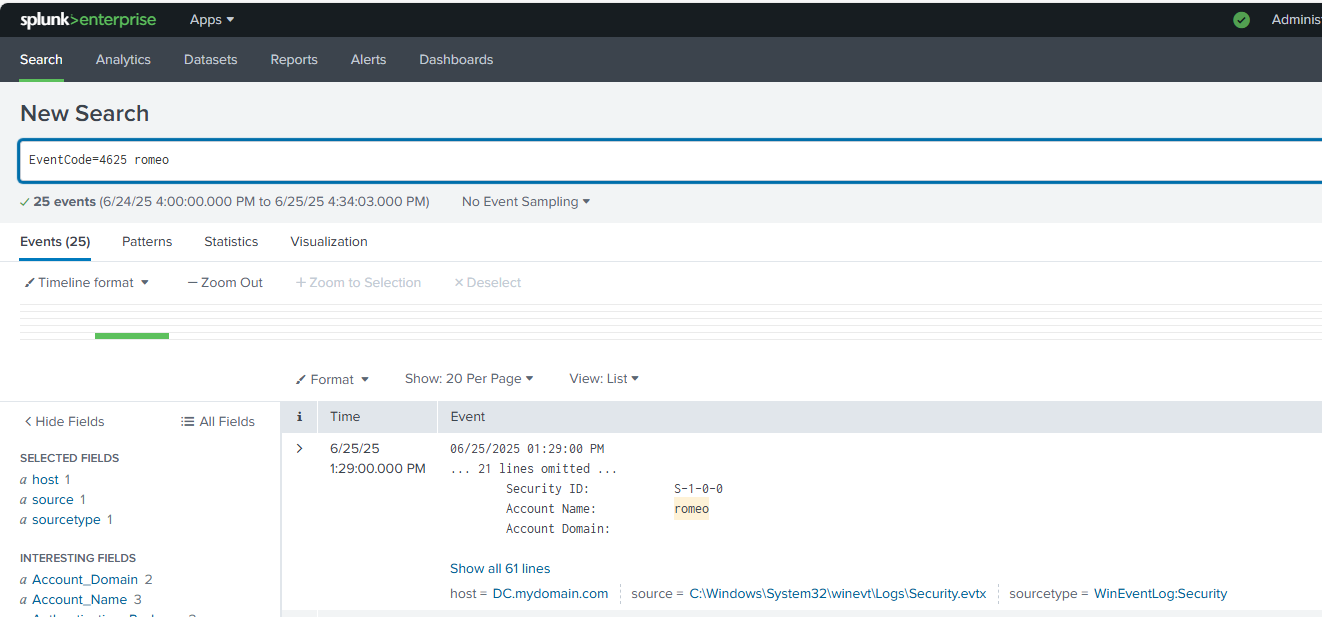1322x617 pixels.
Task: Open the Dashboards nav tab
Action: click(x=456, y=60)
